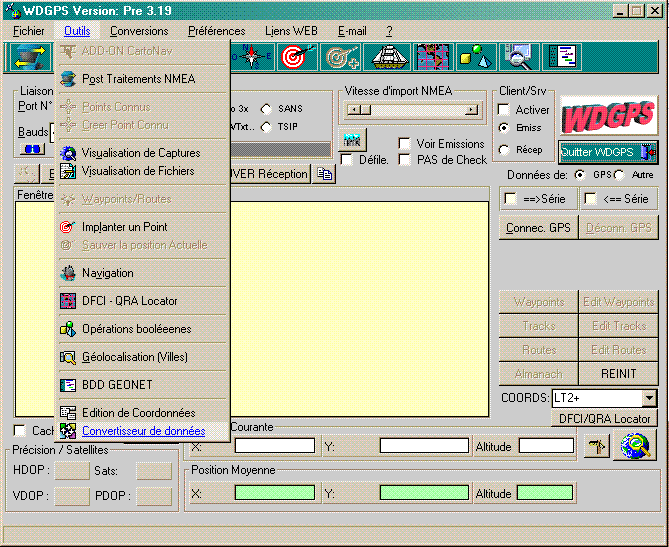The height and width of the screenshot is (547, 669).
Task: Choose Convertisseur de données menu entry
Action: [x=143, y=431]
